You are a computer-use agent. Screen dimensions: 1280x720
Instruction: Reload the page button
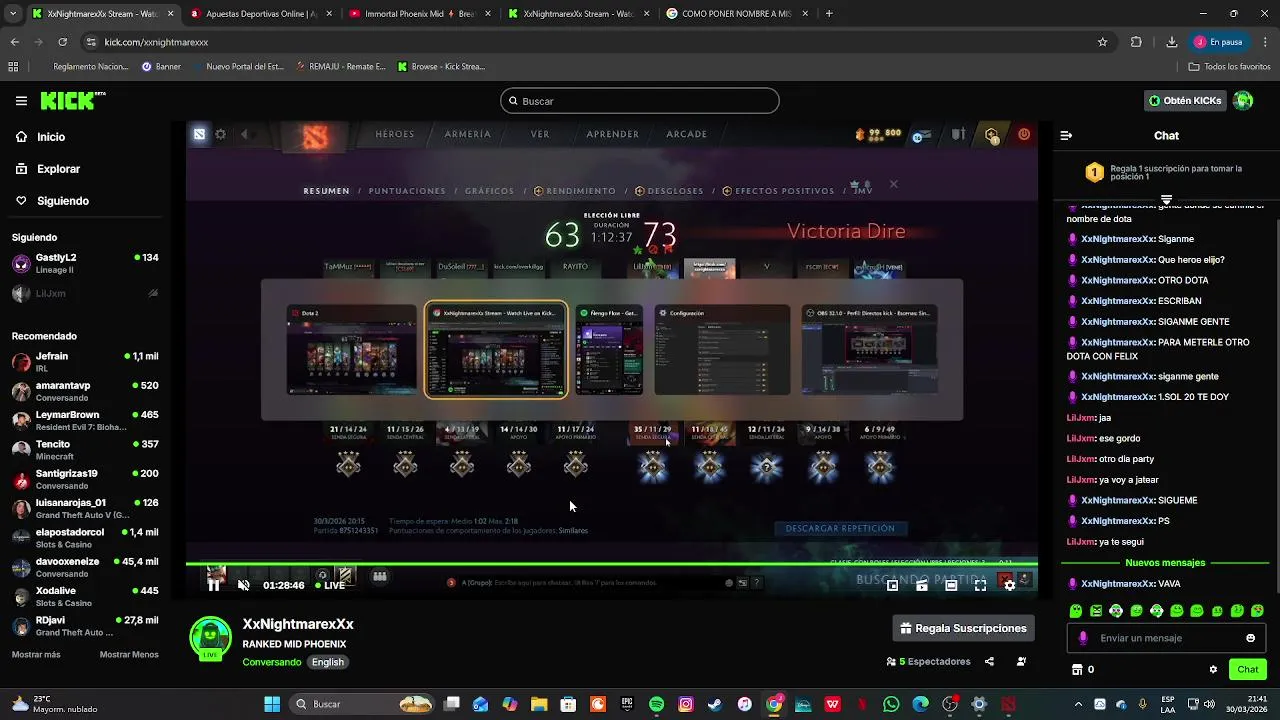62,42
